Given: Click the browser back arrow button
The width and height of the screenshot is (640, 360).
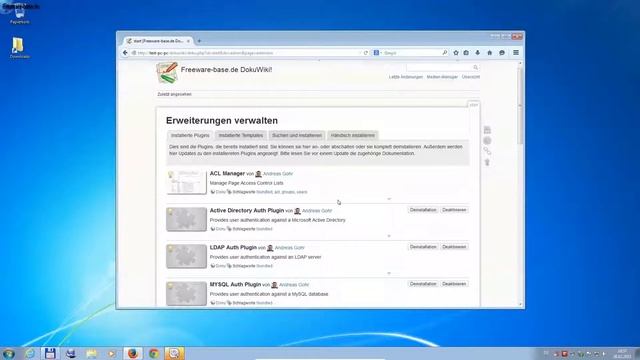Looking at the screenshot, I should point(125,53).
